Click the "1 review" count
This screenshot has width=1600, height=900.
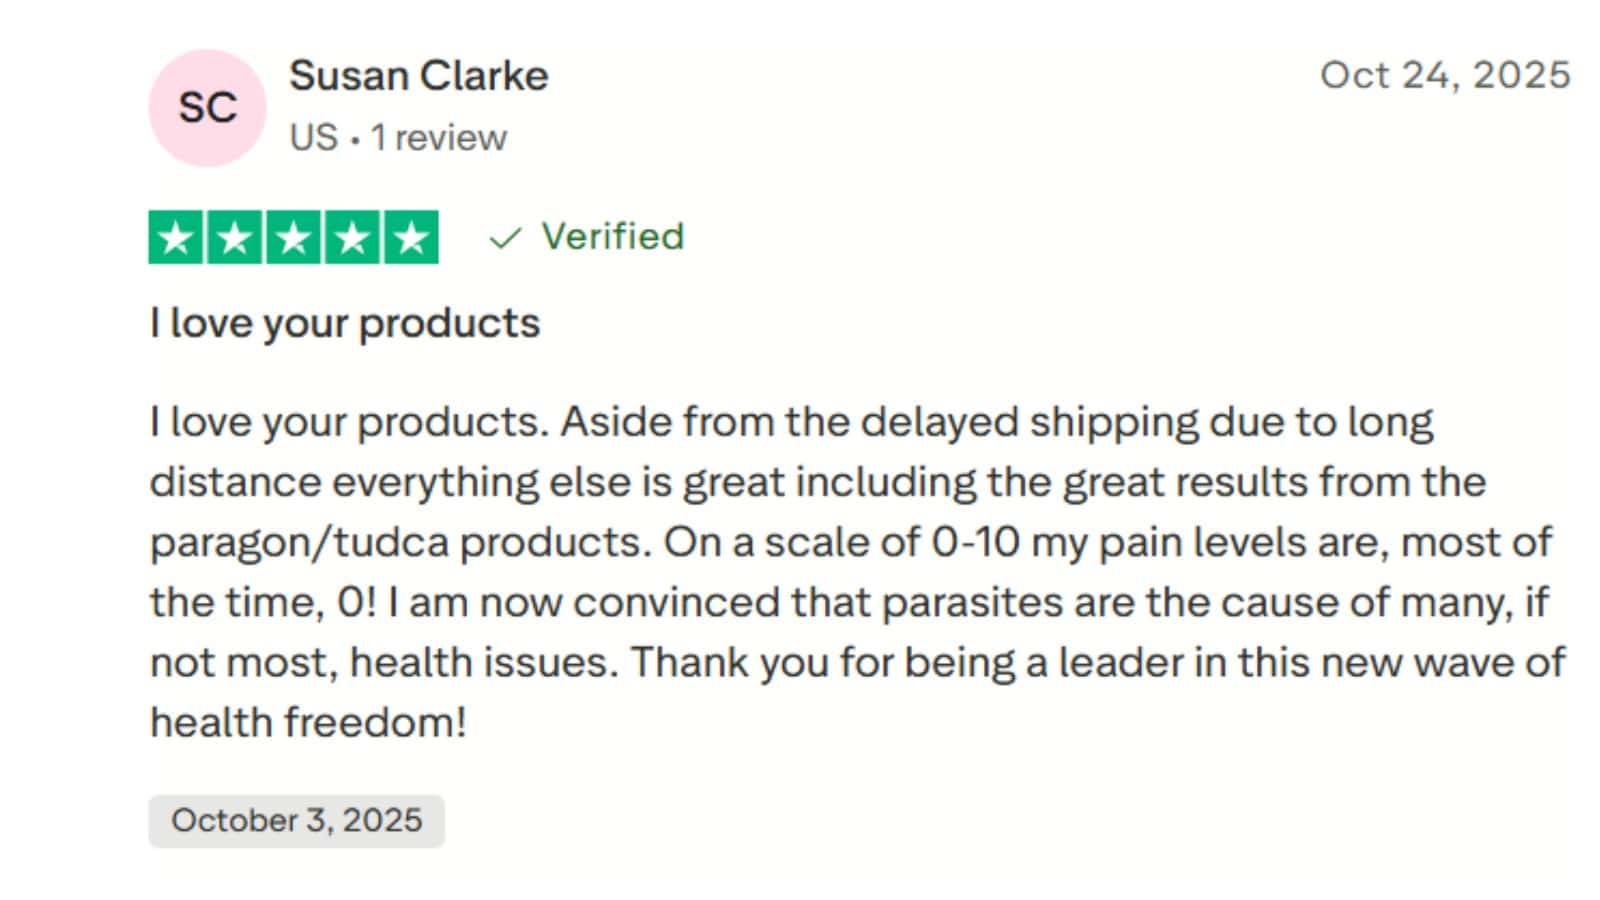click(439, 138)
